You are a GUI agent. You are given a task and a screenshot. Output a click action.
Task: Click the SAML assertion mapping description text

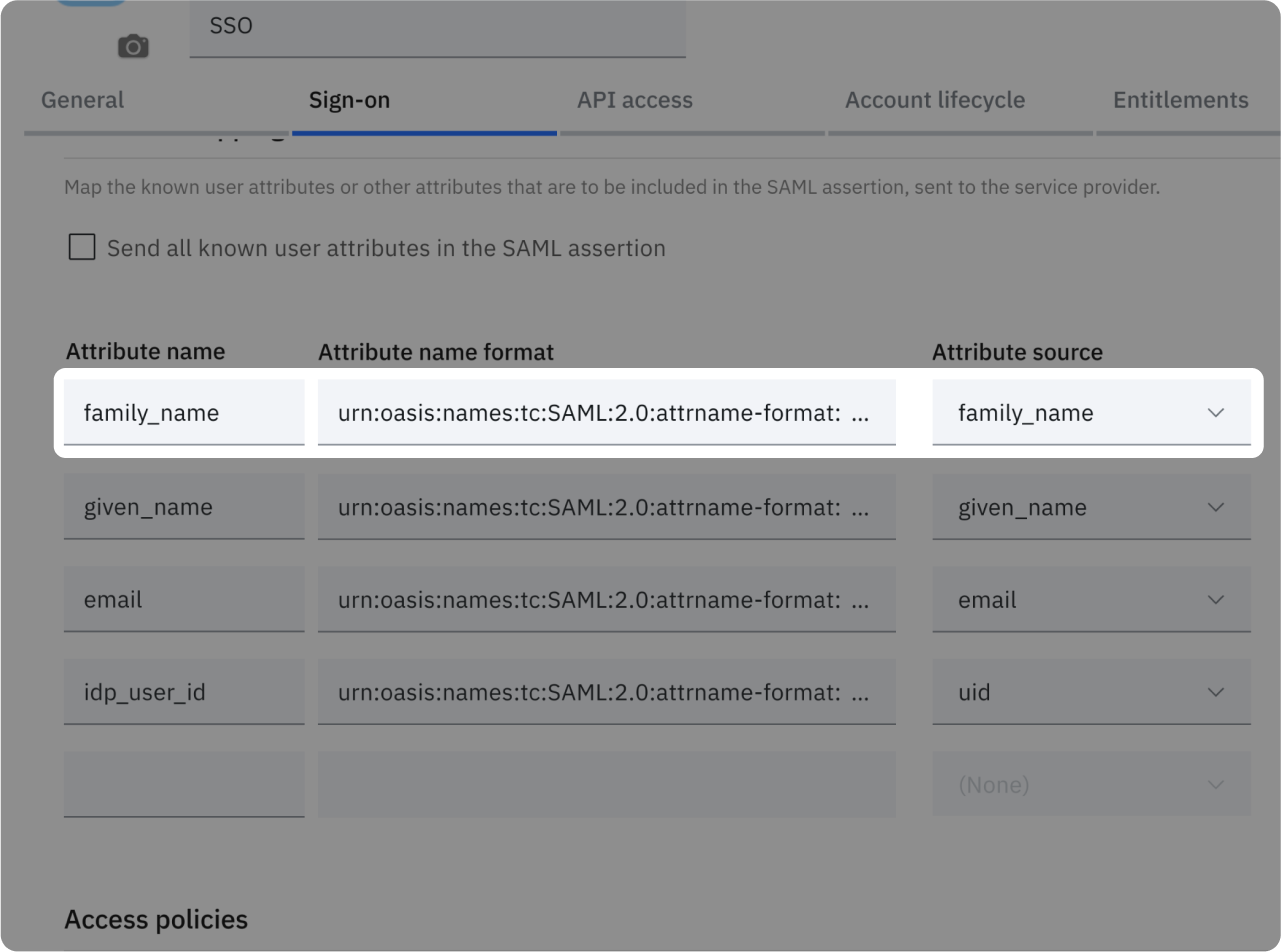(x=612, y=187)
